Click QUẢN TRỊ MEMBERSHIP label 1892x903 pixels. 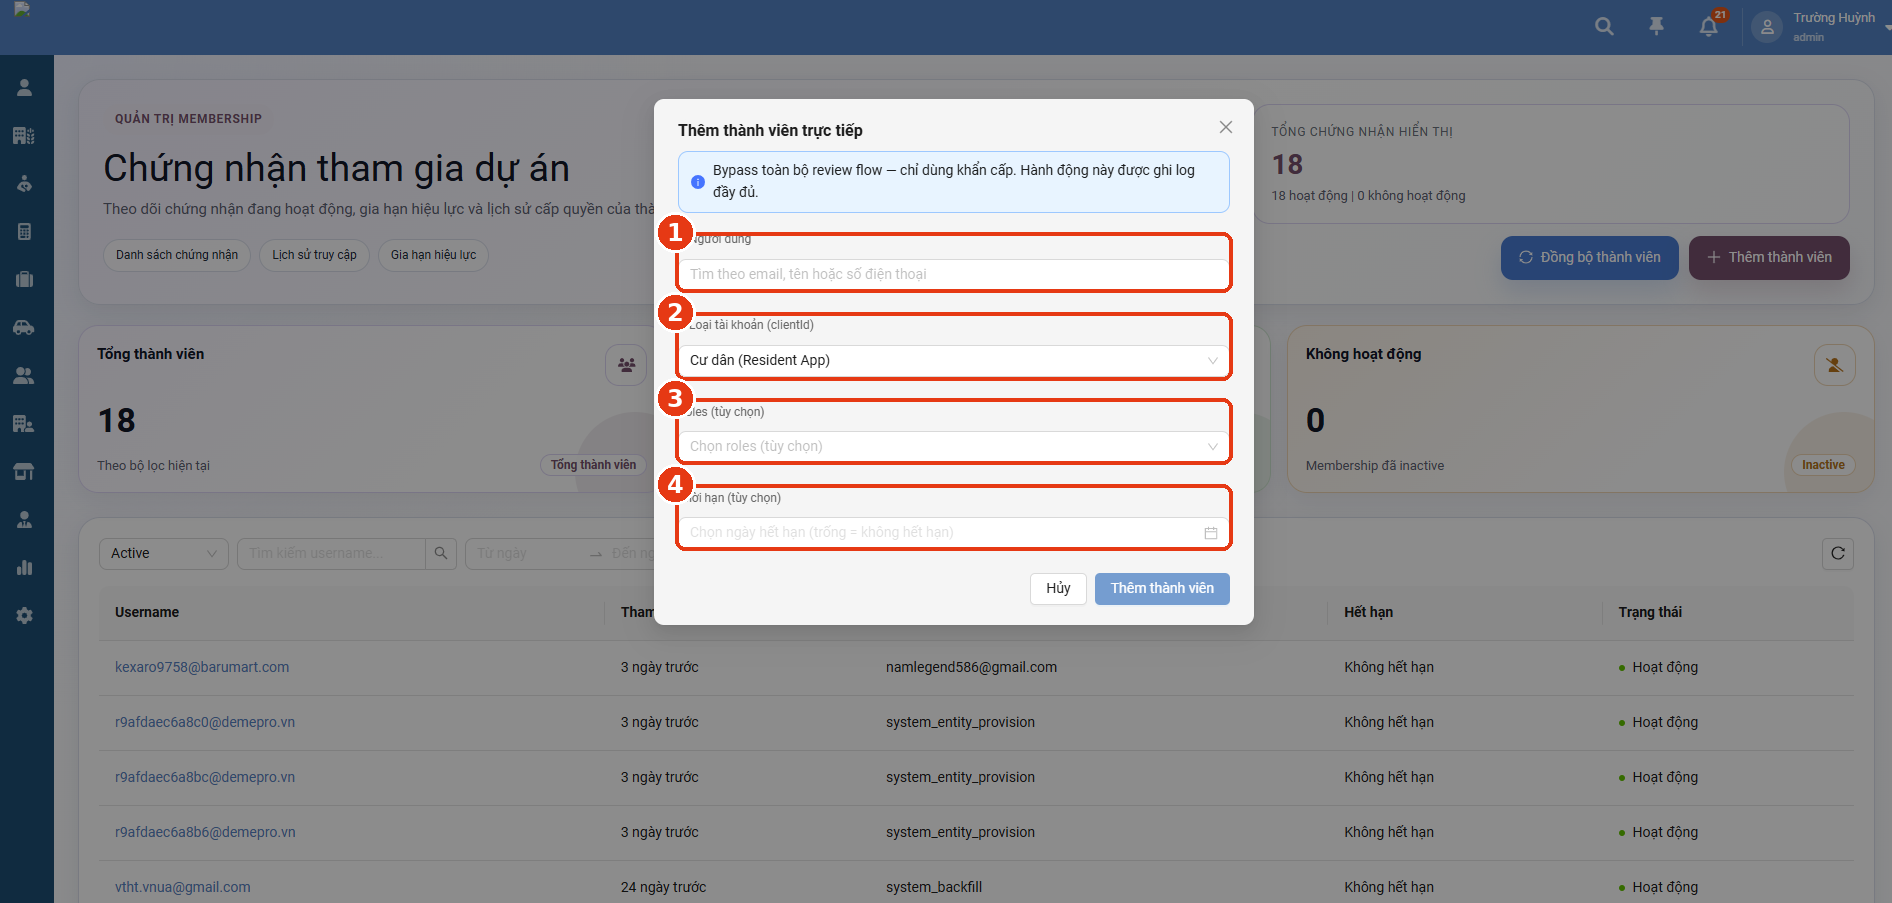[188, 119]
